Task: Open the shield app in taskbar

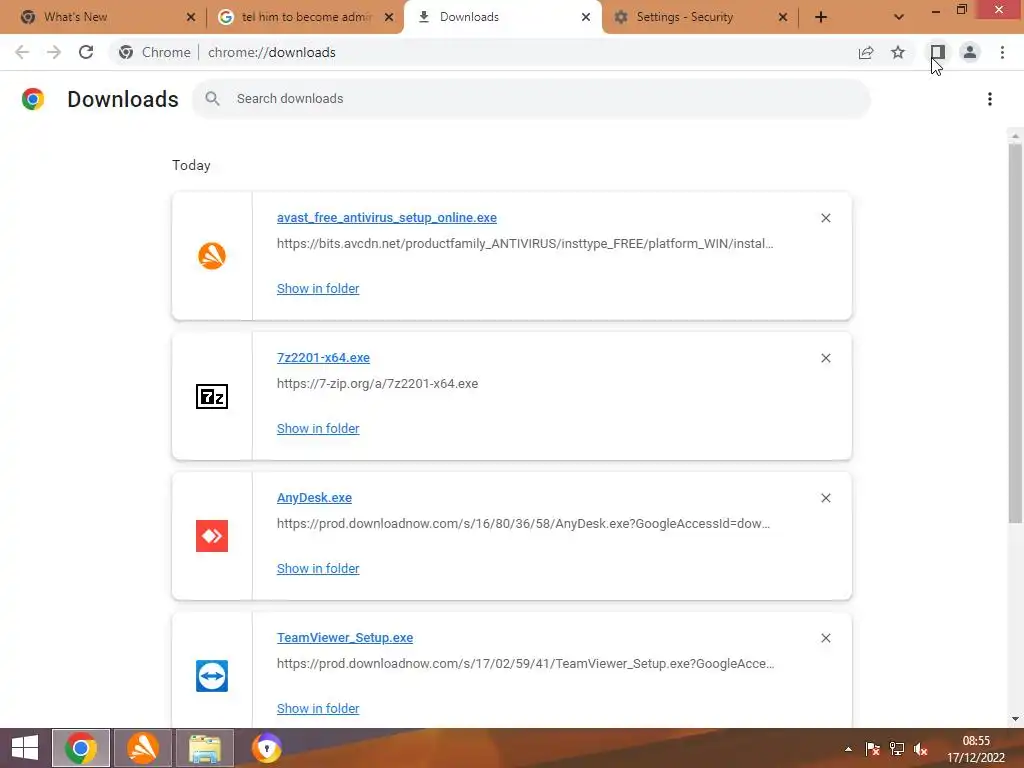Action: tap(266, 748)
